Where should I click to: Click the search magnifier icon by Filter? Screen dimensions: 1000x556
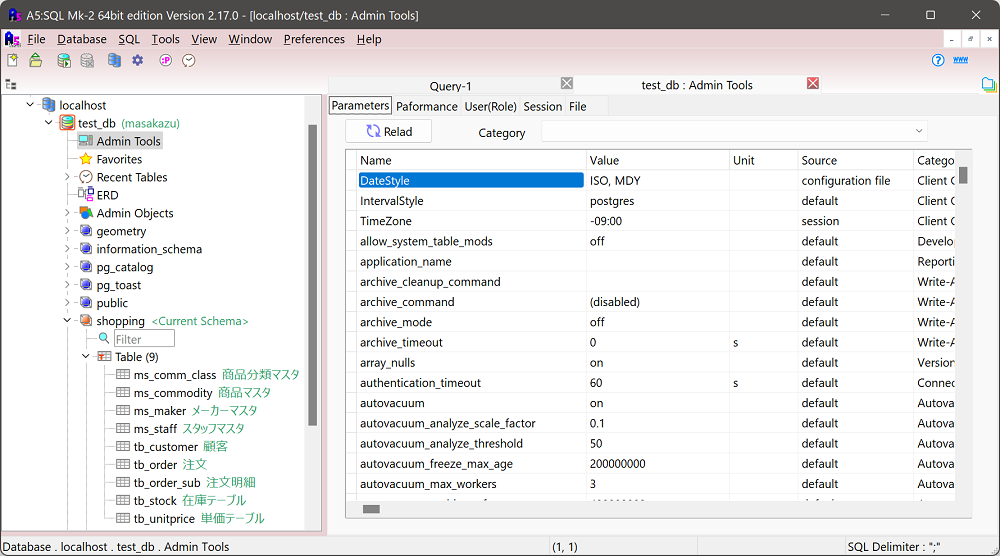(104, 338)
